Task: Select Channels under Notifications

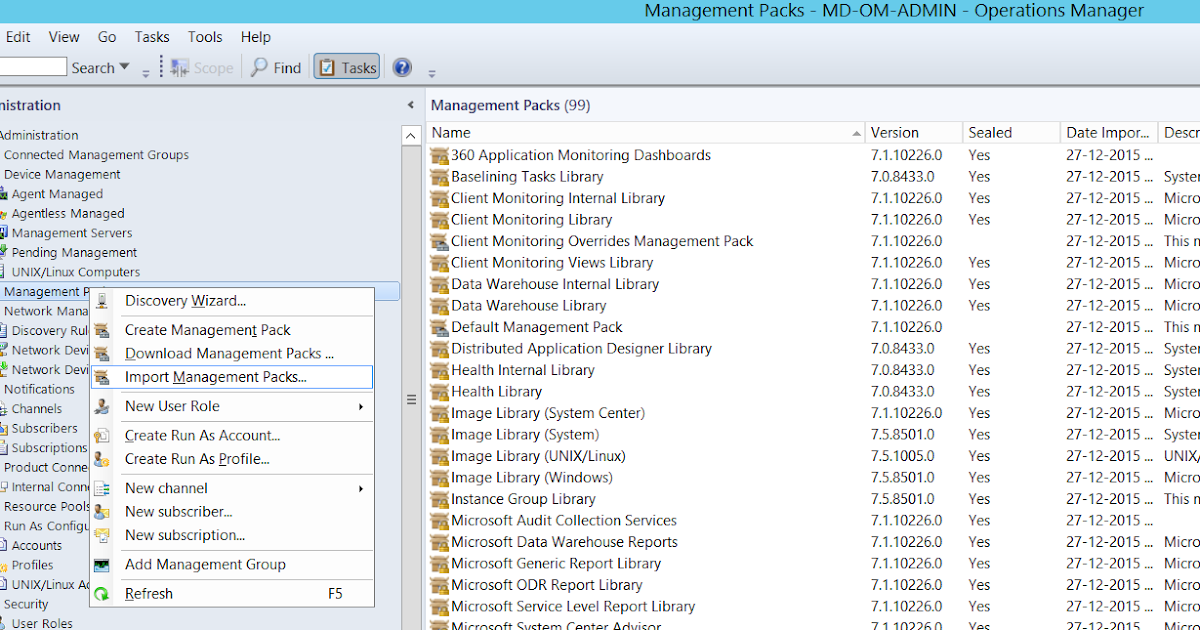Action: click(37, 409)
